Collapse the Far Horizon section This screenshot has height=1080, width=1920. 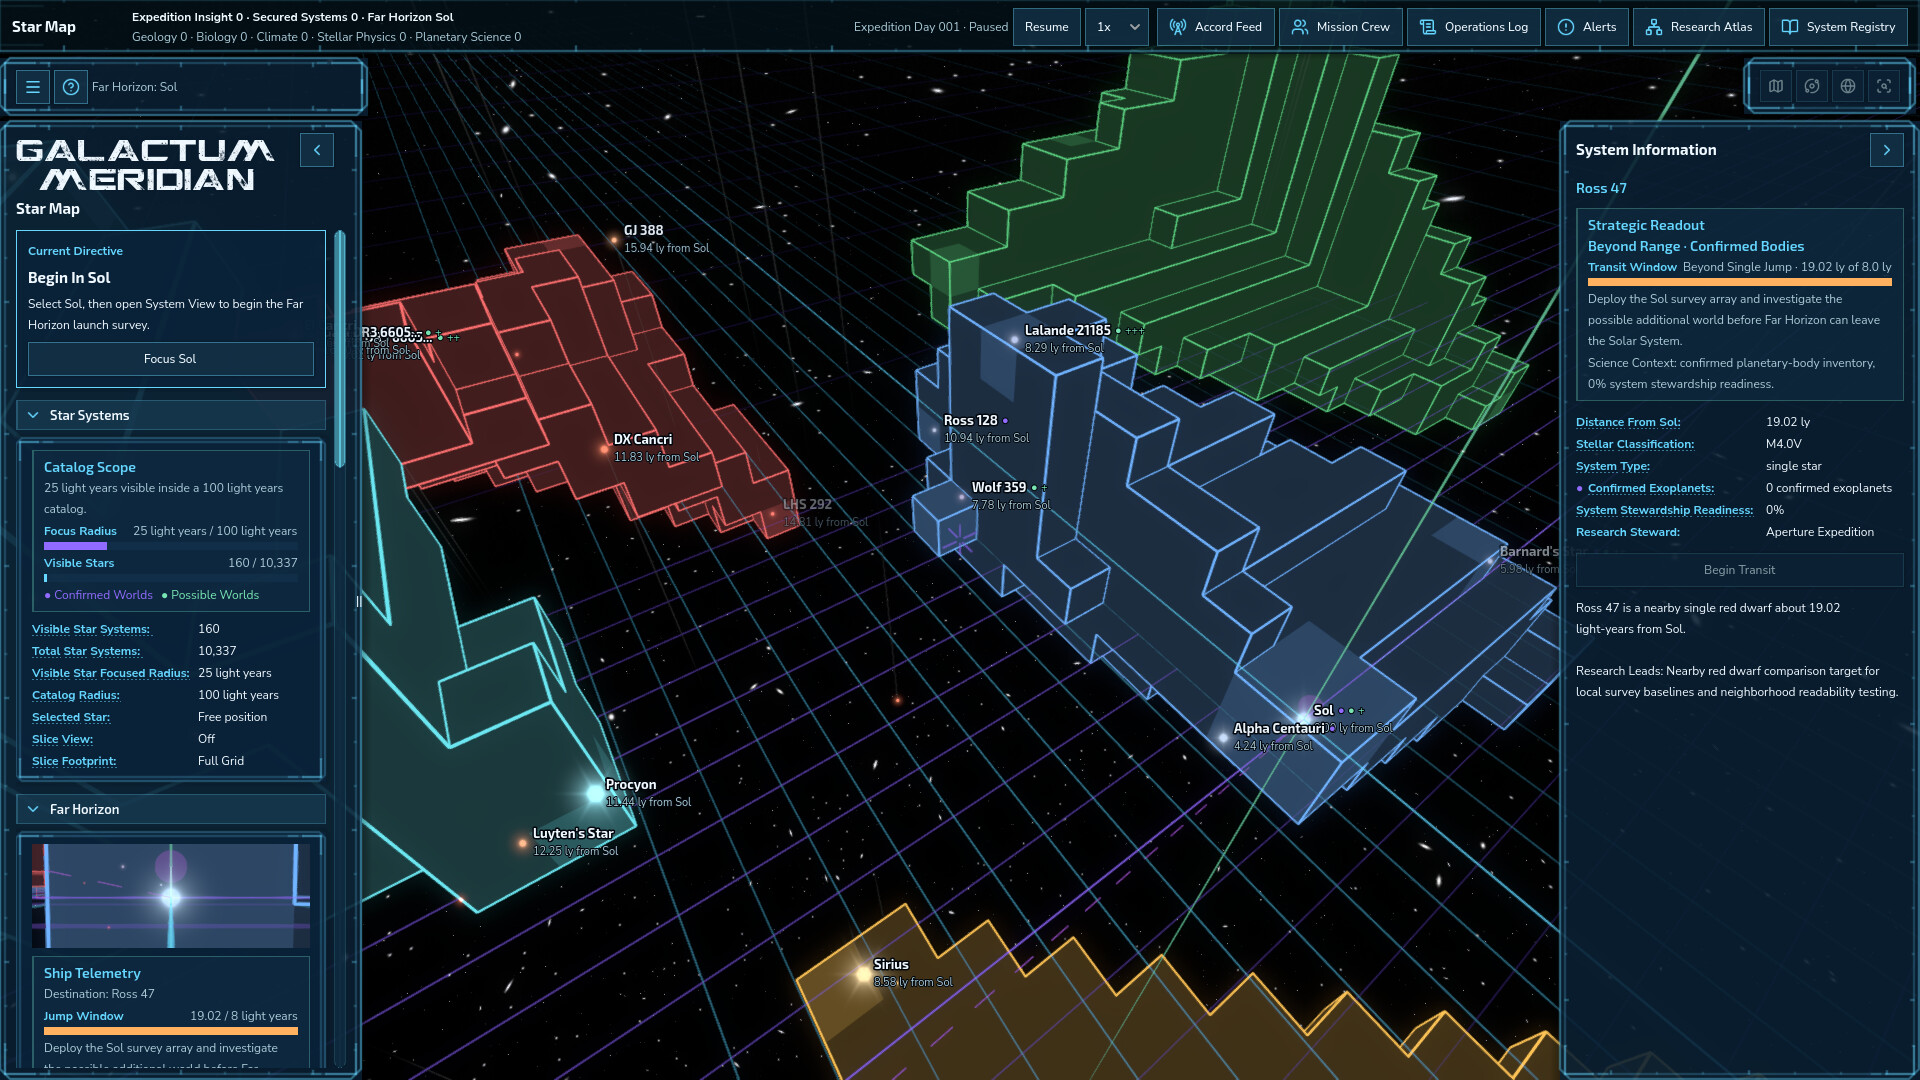click(x=171, y=809)
